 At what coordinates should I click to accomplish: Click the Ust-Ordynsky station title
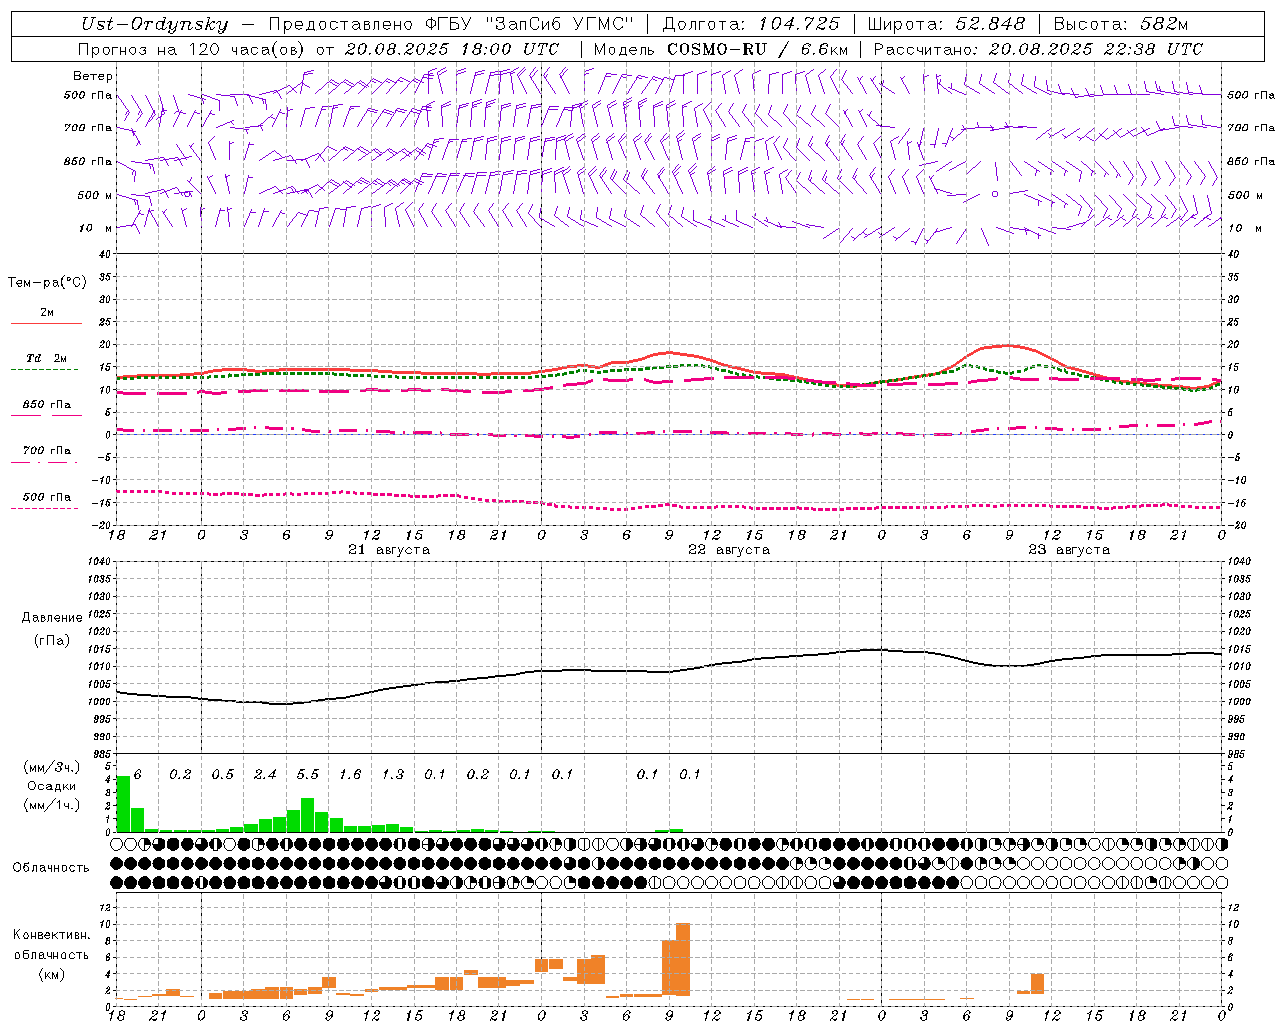click(154, 25)
